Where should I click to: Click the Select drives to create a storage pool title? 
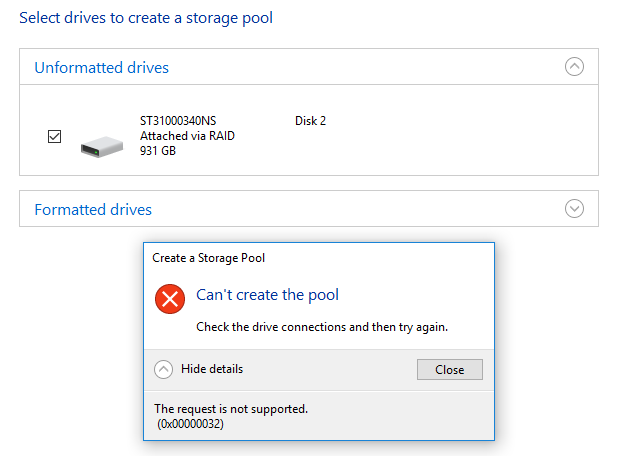click(x=146, y=18)
